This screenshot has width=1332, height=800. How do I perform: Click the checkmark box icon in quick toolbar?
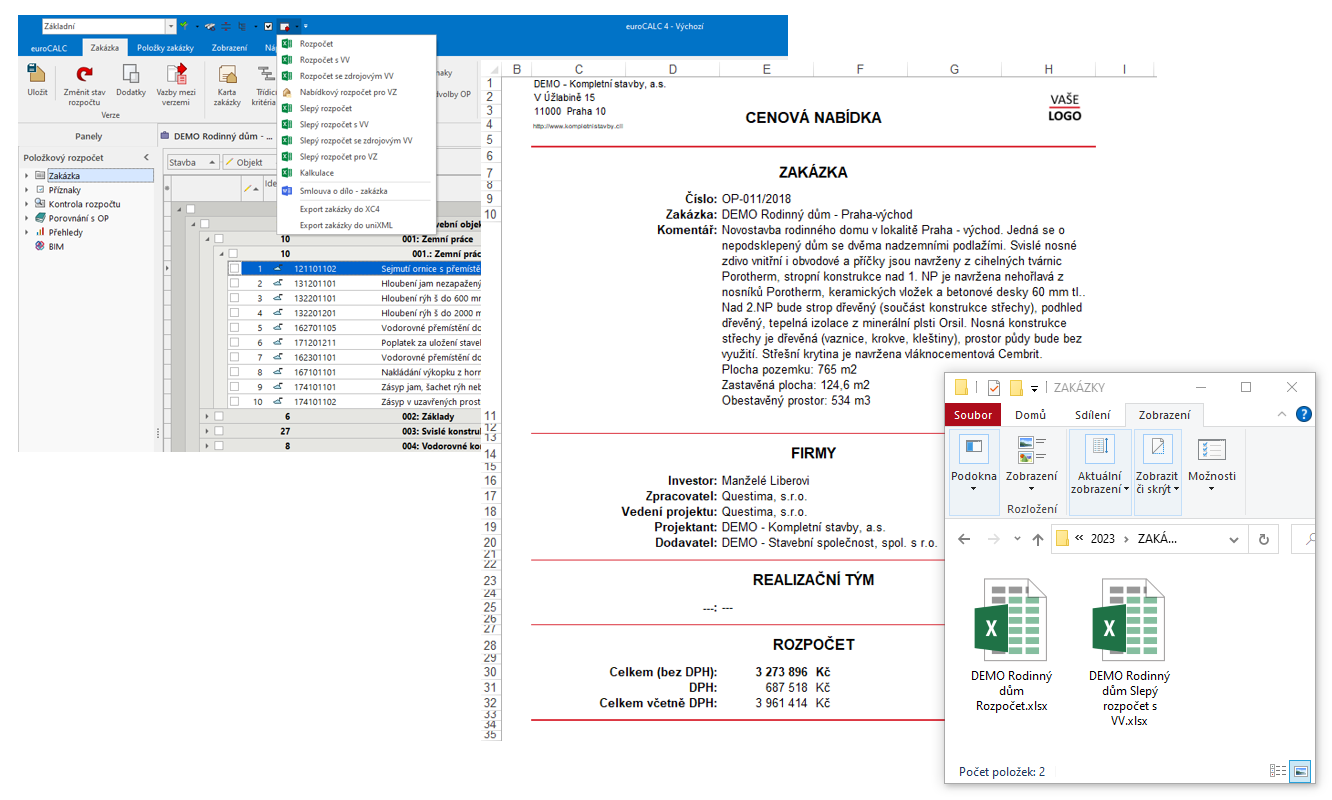point(268,26)
